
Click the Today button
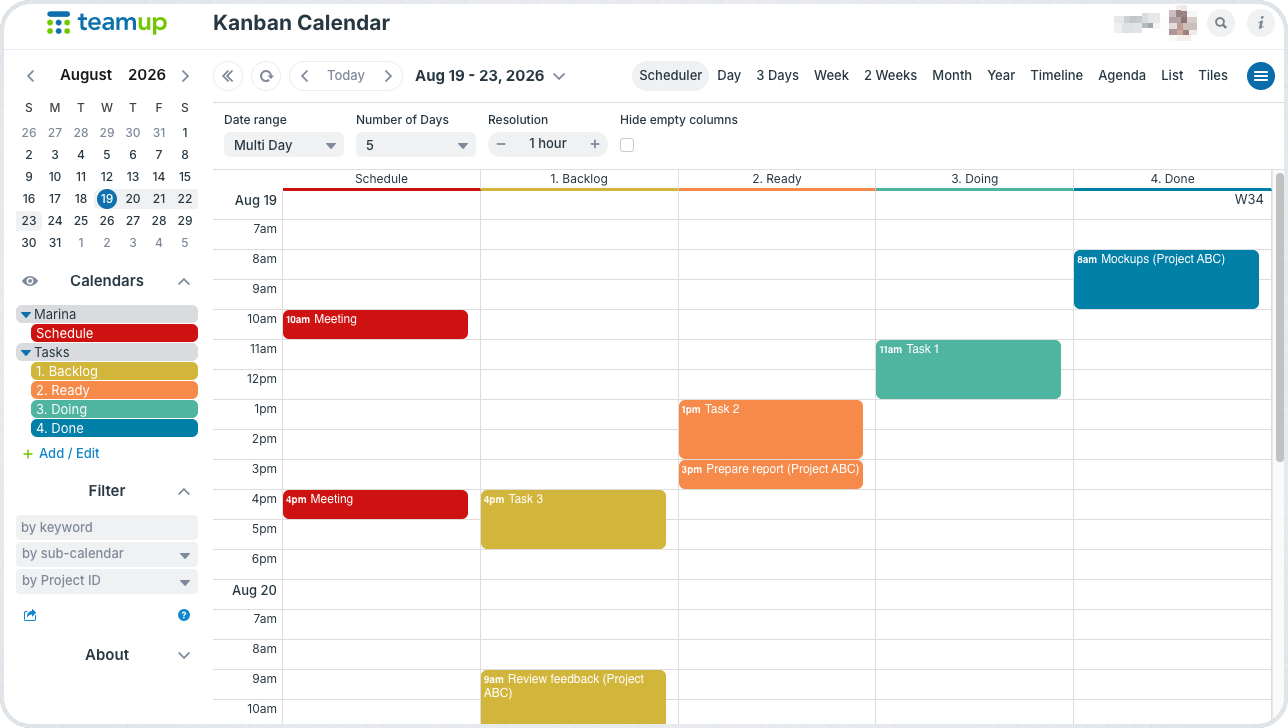(x=346, y=76)
